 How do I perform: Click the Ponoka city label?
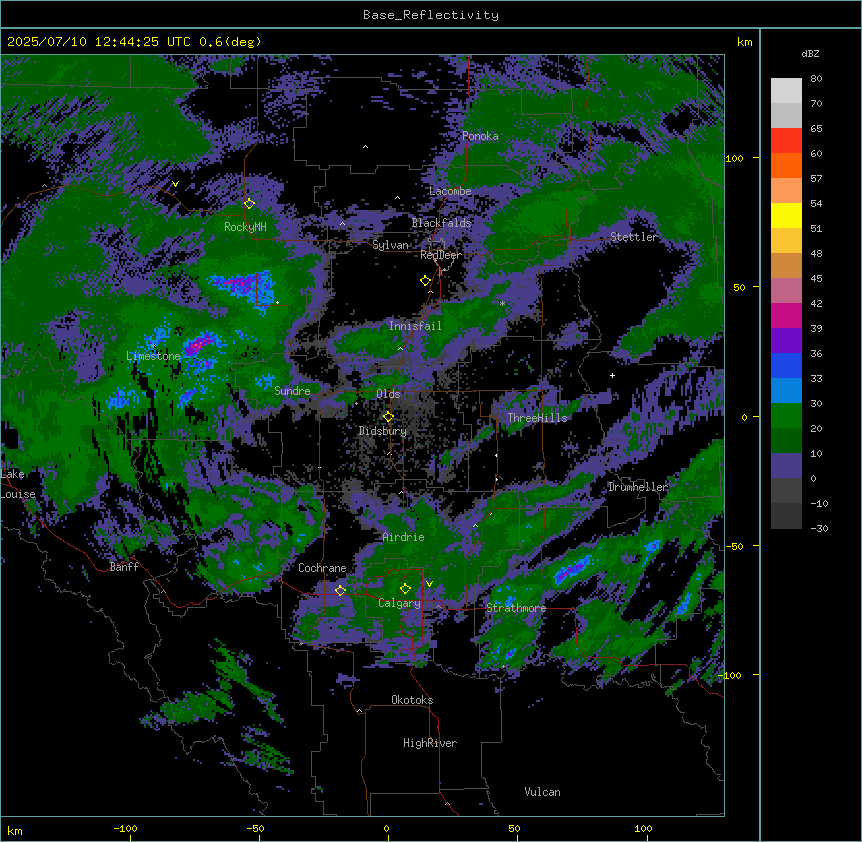tap(480, 136)
